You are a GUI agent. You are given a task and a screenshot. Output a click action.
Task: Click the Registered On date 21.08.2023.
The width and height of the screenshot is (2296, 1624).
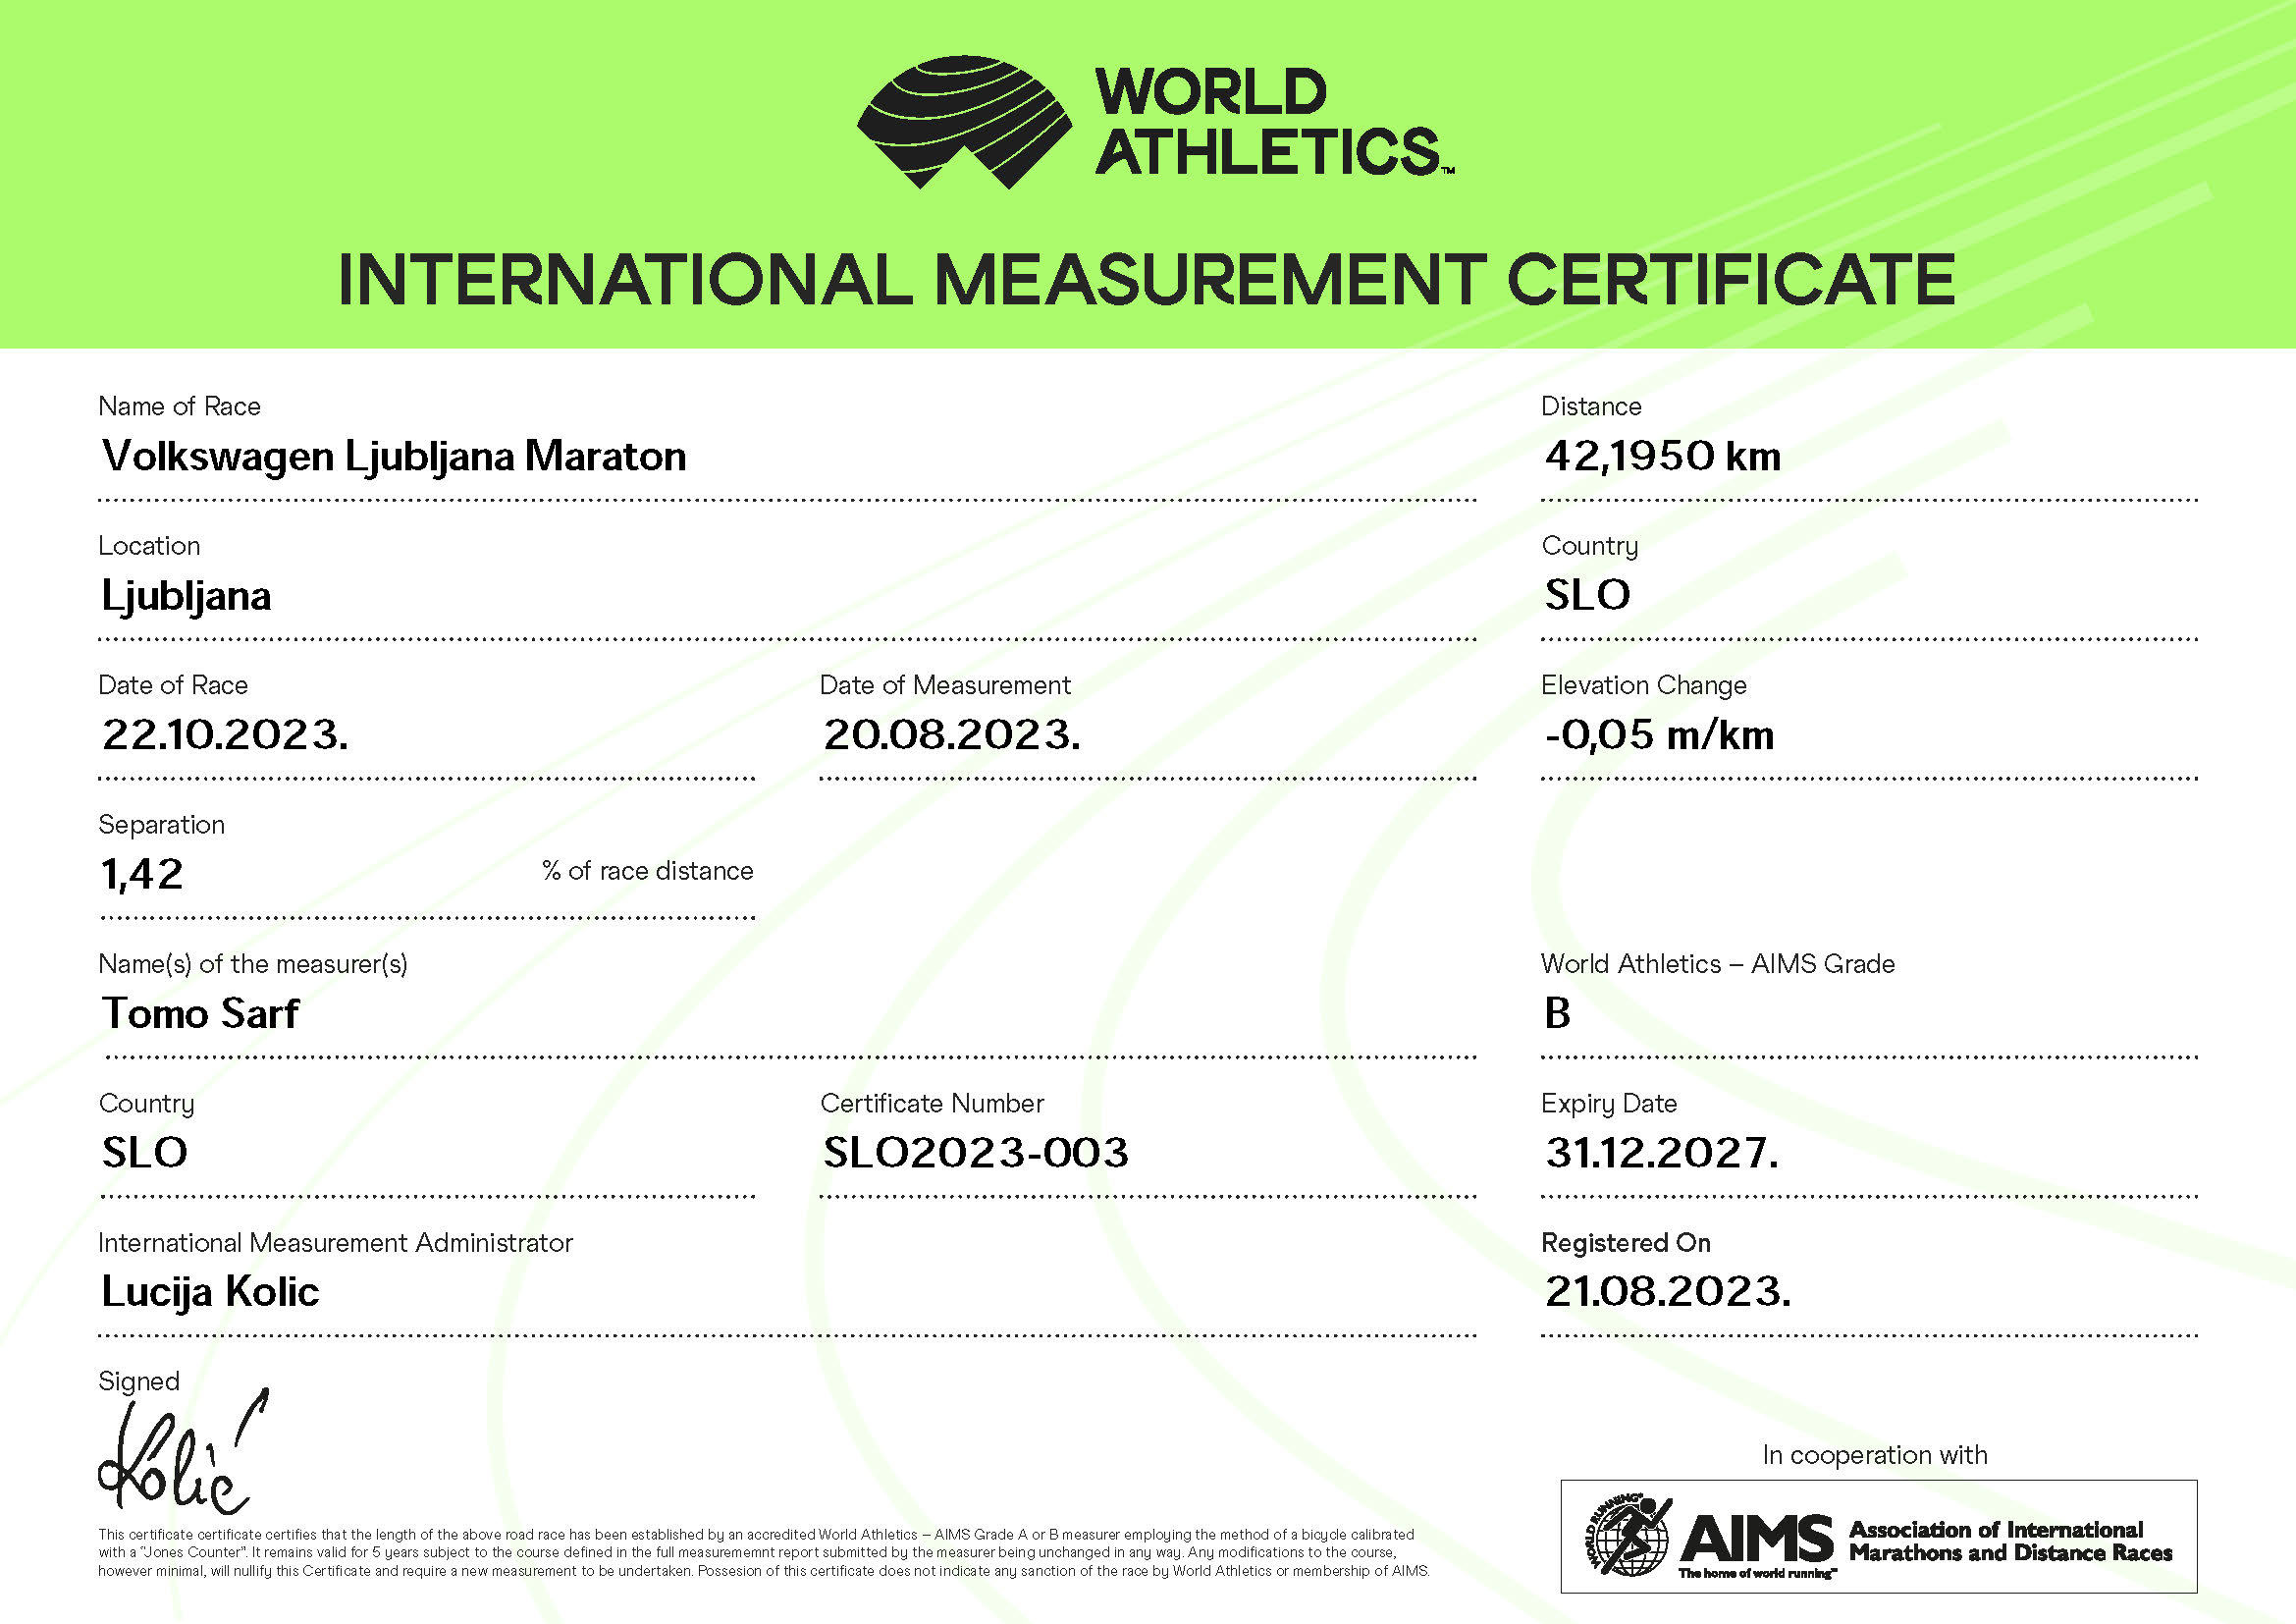tap(1667, 1292)
